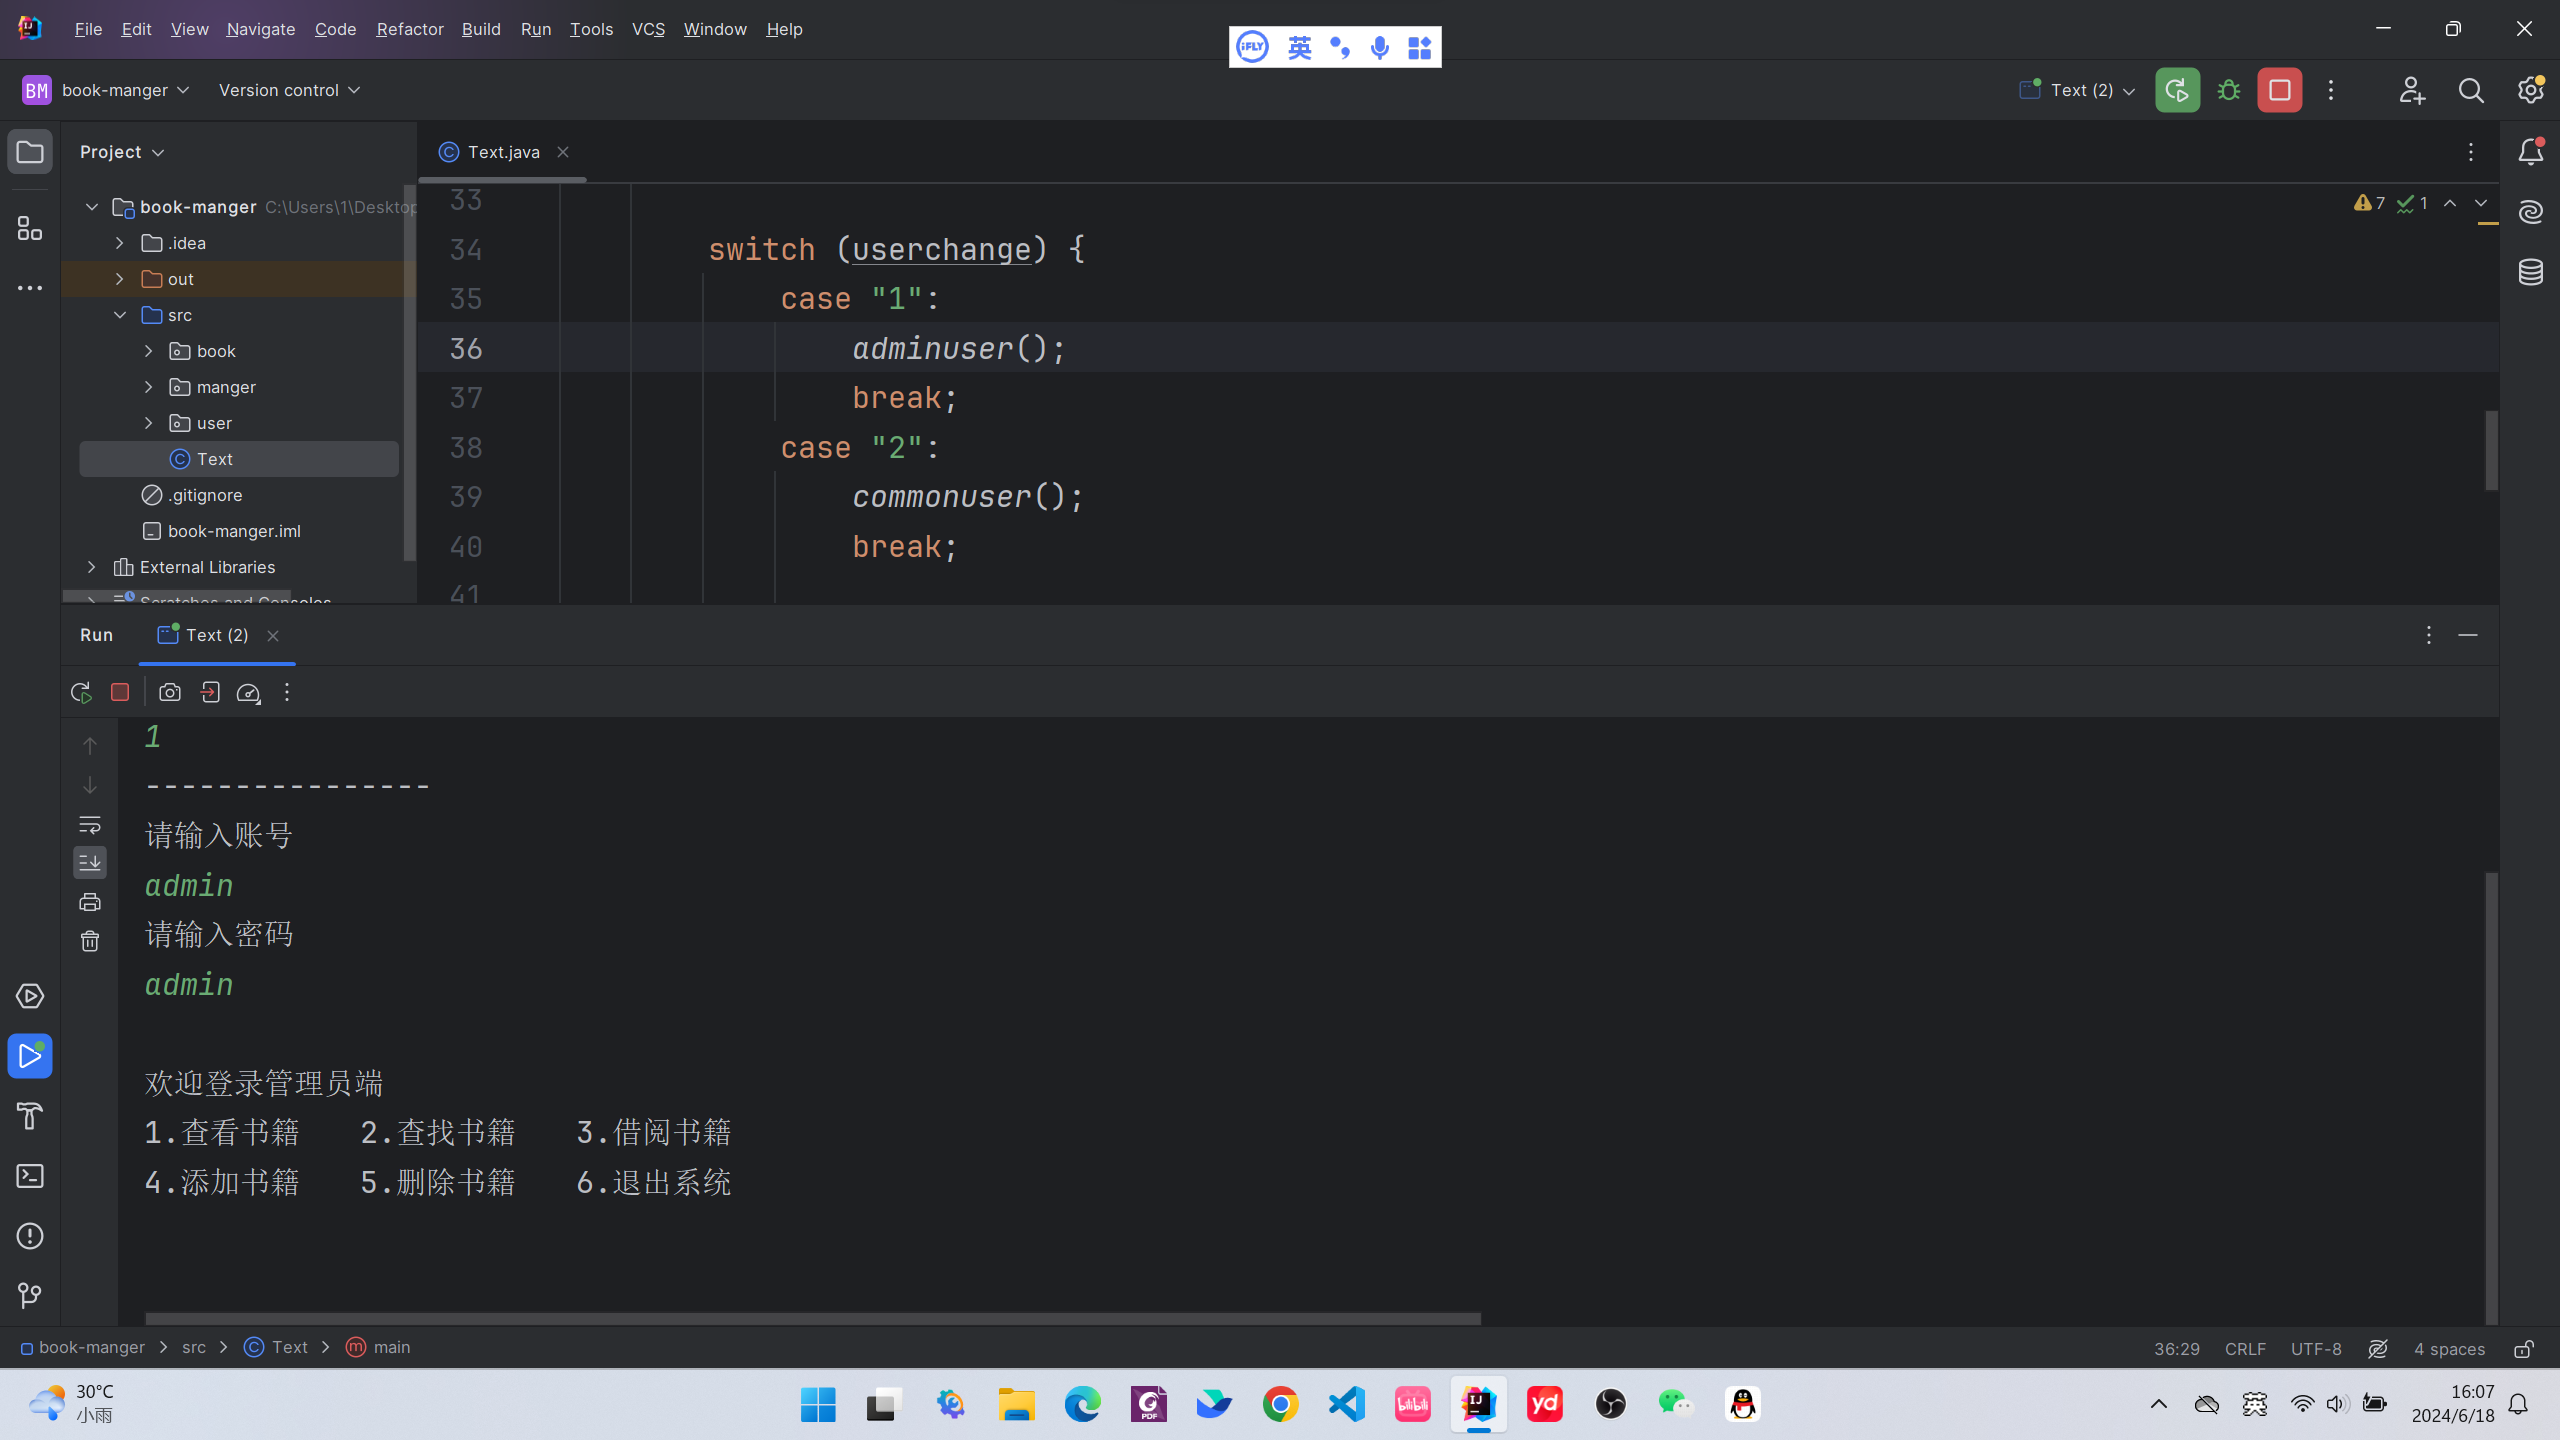Screen dimensions: 2560x1440
Task: Stop process in Run panel toolbar
Action: click(x=120, y=692)
